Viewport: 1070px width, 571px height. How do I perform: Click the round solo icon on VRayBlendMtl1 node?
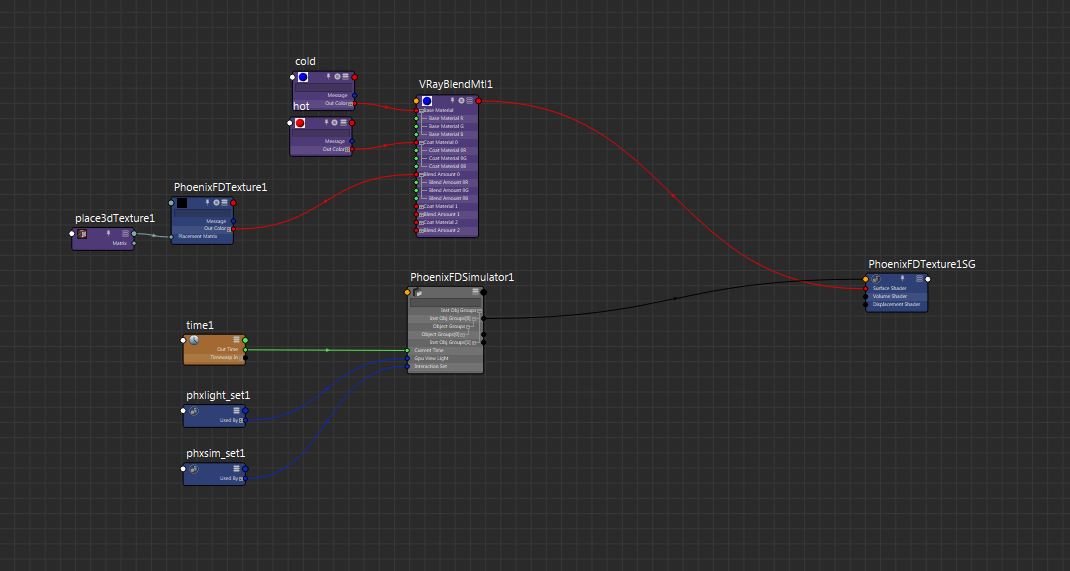(x=461, y=100)
